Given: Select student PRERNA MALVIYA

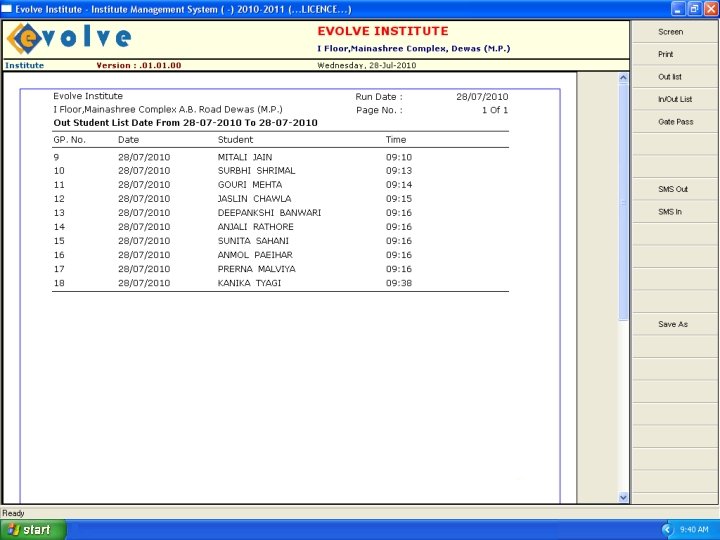Looking at the screenshot, I should [x=256, y=269].
